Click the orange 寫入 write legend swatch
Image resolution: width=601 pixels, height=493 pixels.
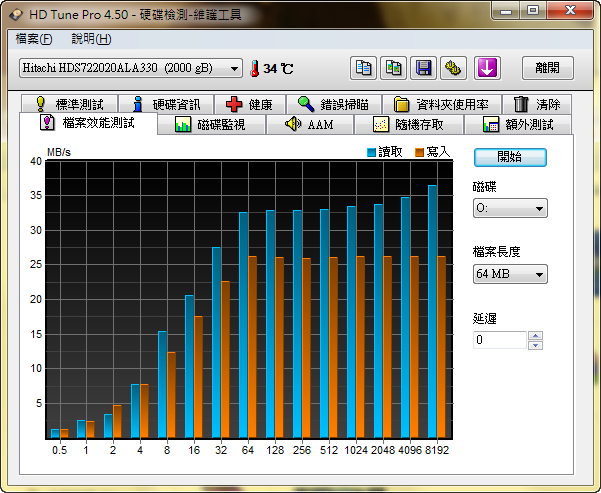coord(419,152)
